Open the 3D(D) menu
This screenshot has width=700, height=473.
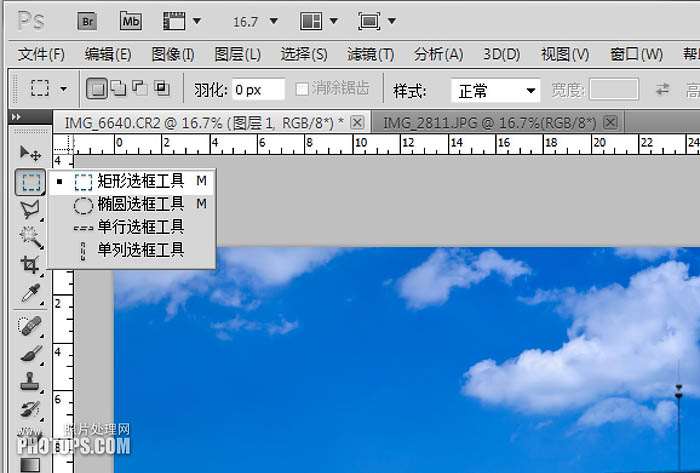tap(502, 54)
